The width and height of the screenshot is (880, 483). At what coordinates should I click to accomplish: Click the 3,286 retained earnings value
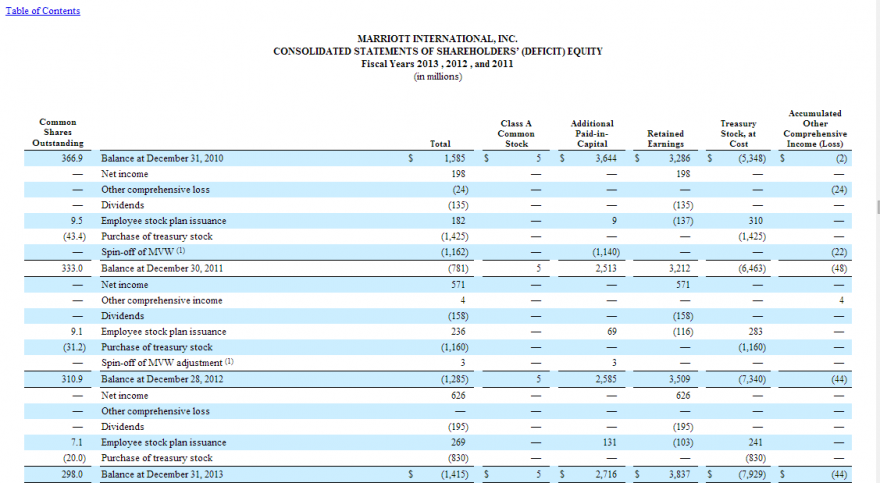pos(679,158)
